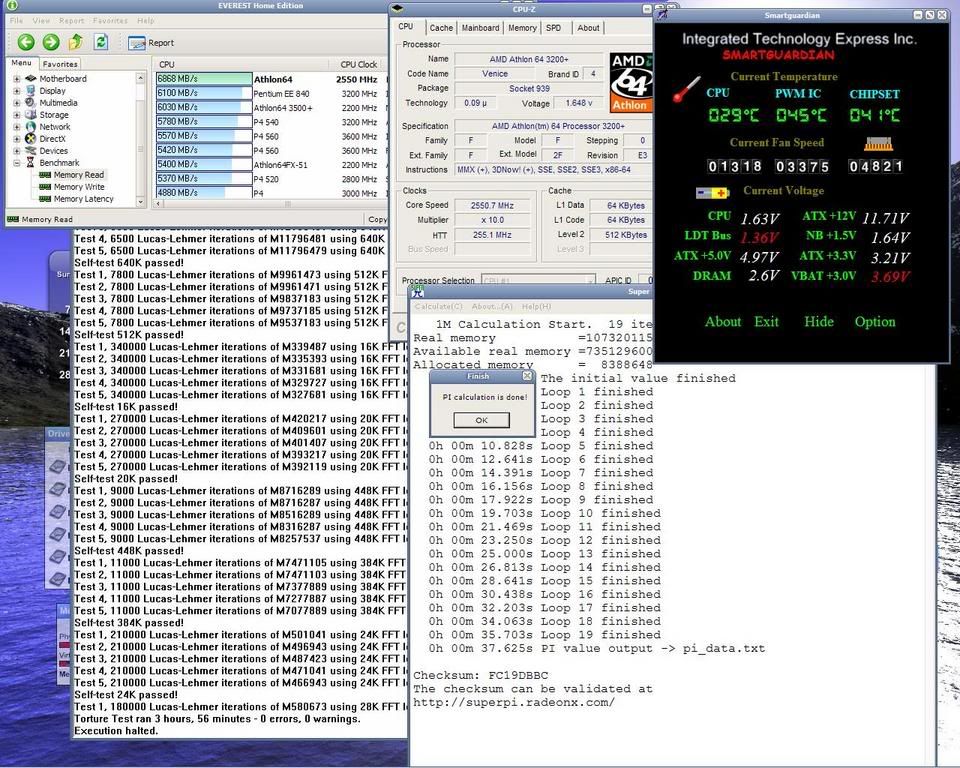Image resolution: width=960 pixels, height=768 pixels.
Task: Click the Smartguardian title bar icon
Action: 661,15
